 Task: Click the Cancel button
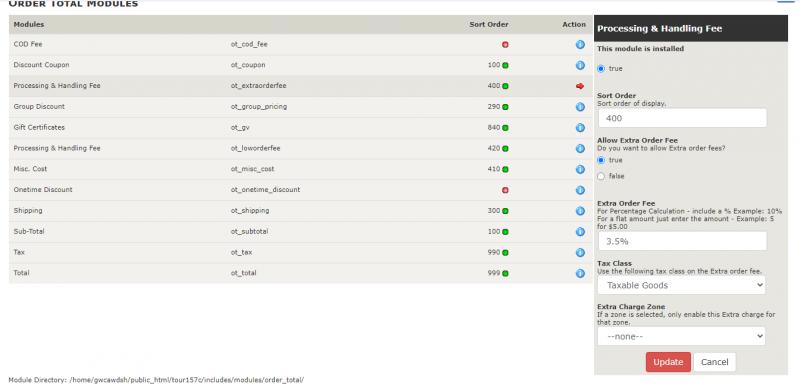click(714, 362)
